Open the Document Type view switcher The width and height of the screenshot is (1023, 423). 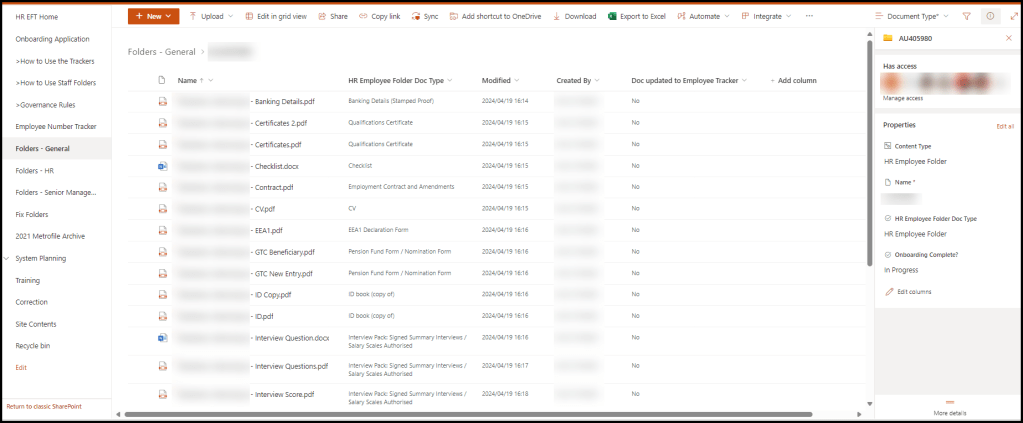point(911,17)
